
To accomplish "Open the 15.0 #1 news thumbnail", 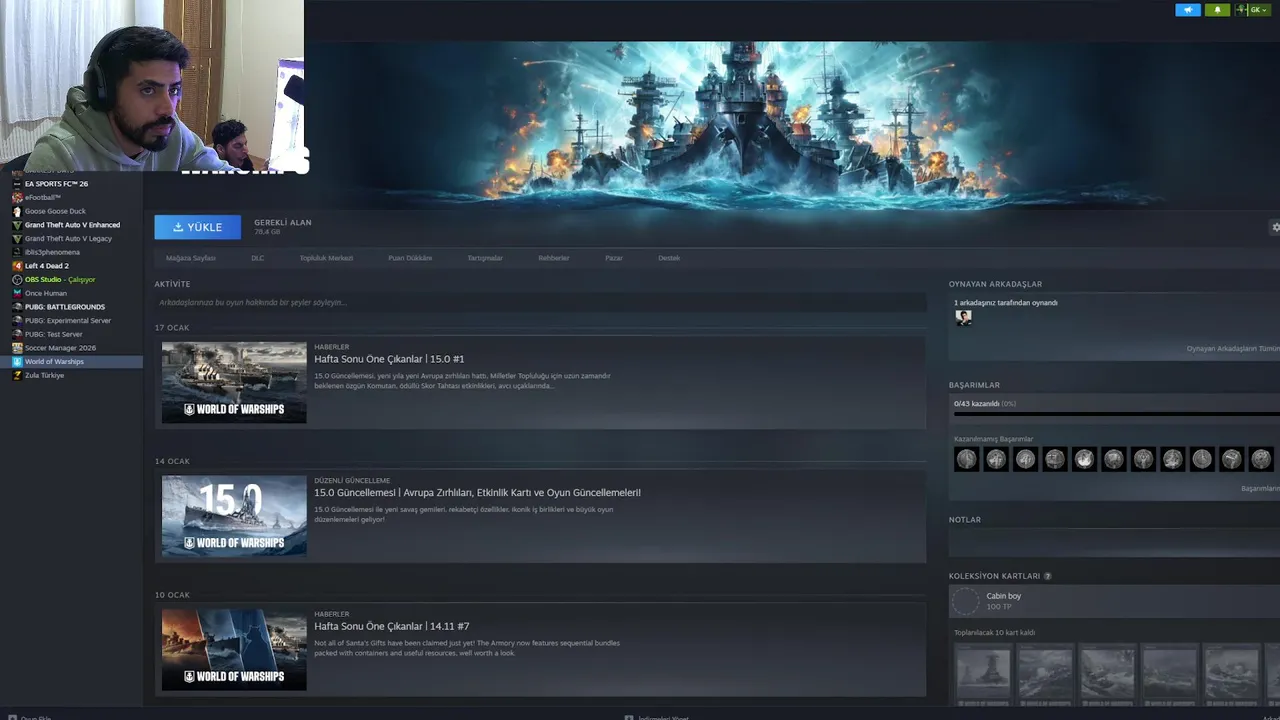I will click(x=234, y=382).
